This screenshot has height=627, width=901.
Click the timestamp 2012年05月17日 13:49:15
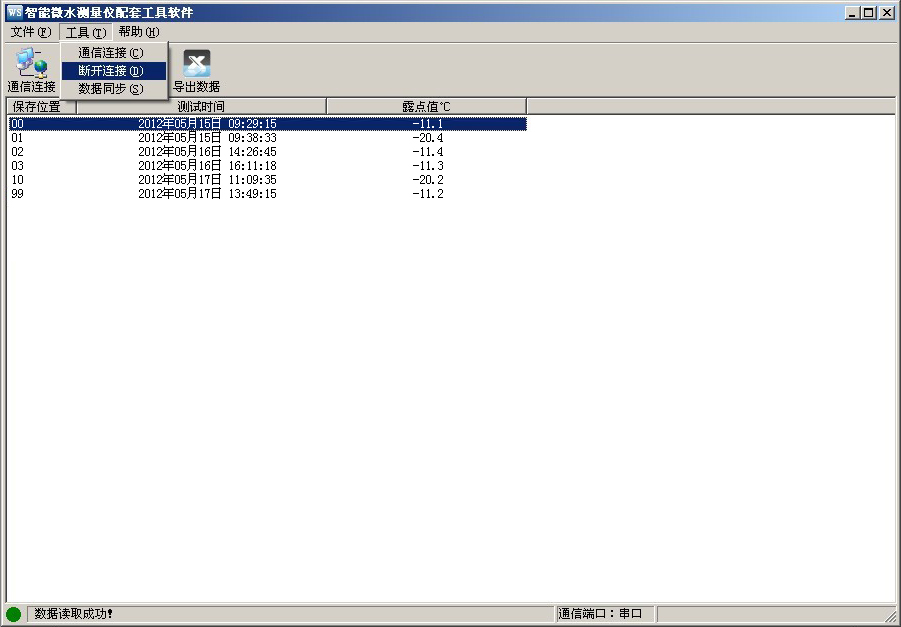tap(207, 194)
